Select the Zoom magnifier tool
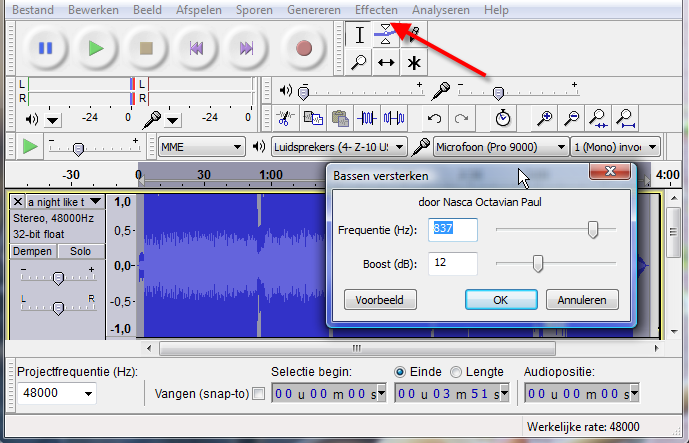Viewport: 689px width, 443px height. 360,62
